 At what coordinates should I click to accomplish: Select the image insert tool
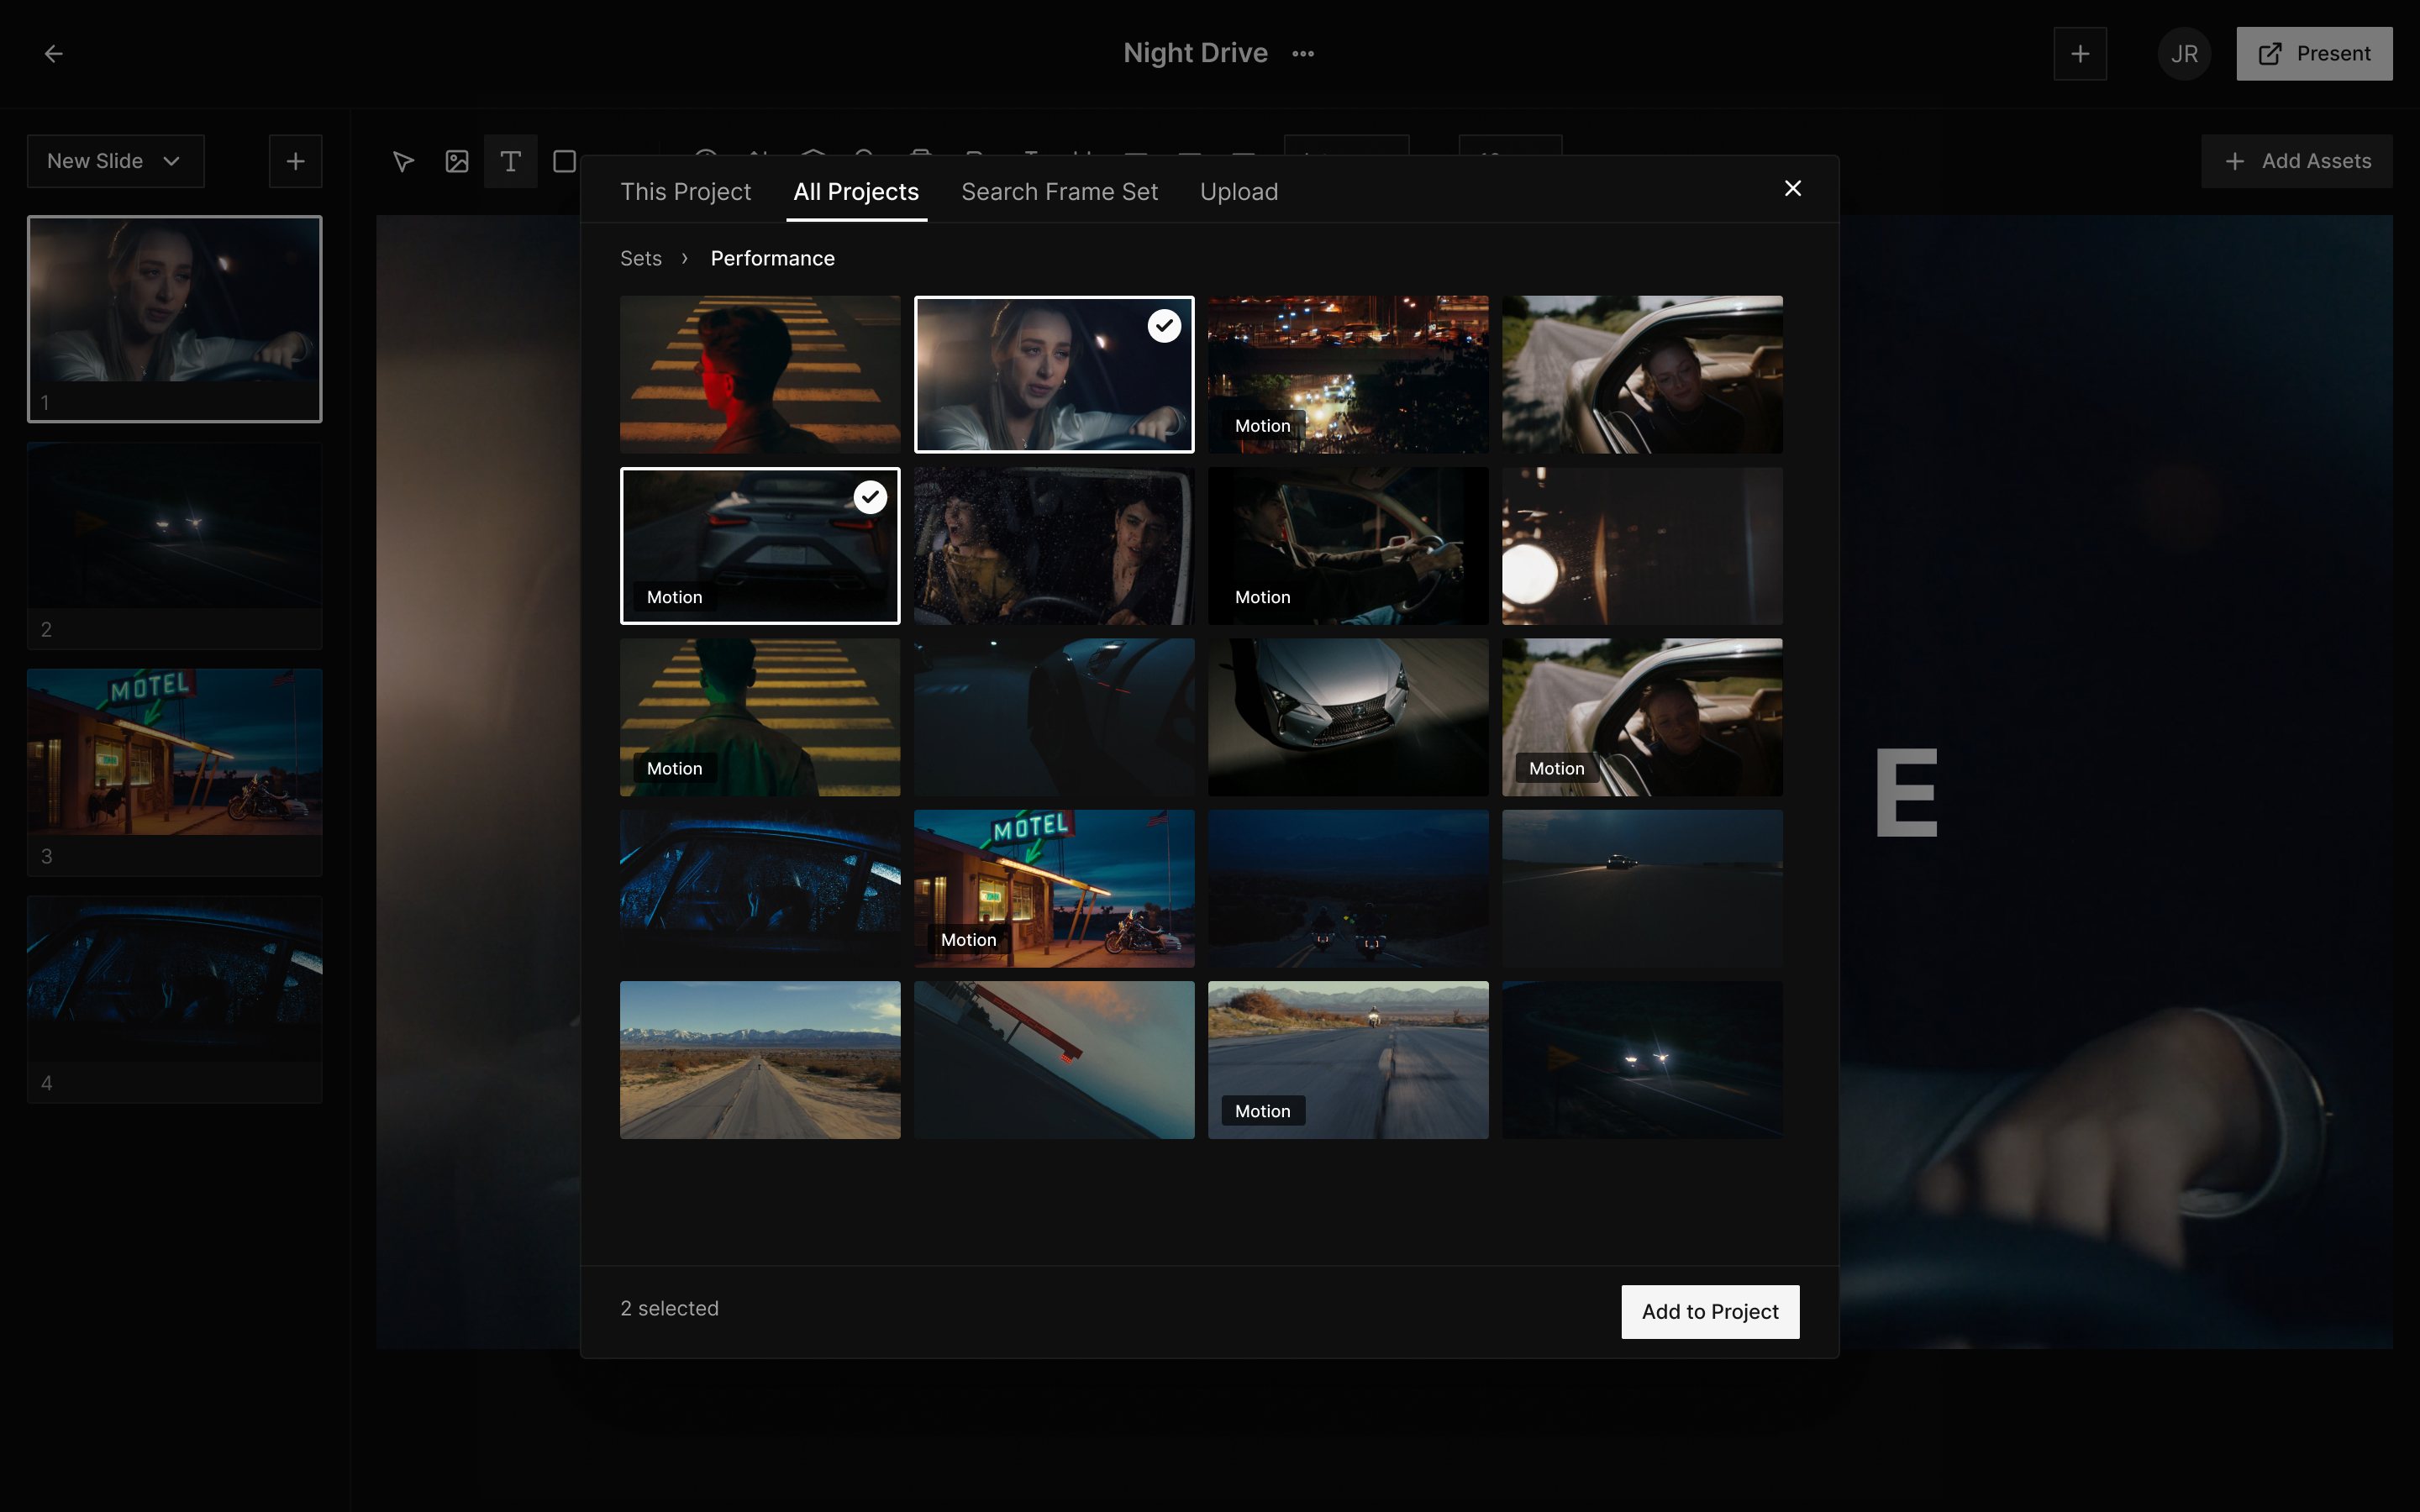[x=457, y=161]
